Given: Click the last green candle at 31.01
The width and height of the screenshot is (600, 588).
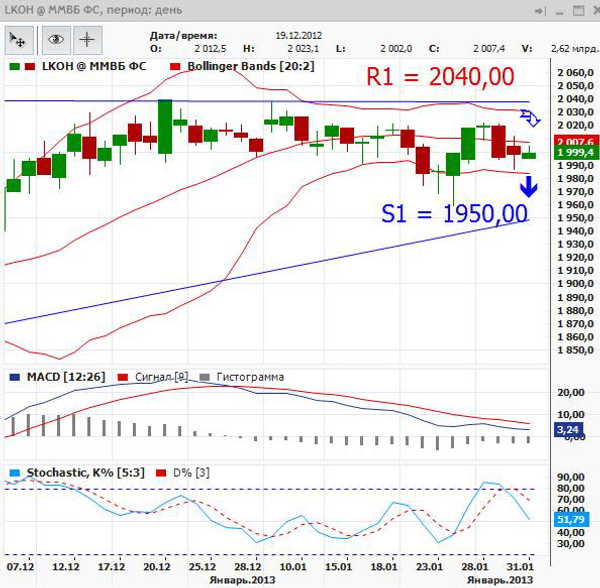Looking at the screenshot, I should point(529,155).
